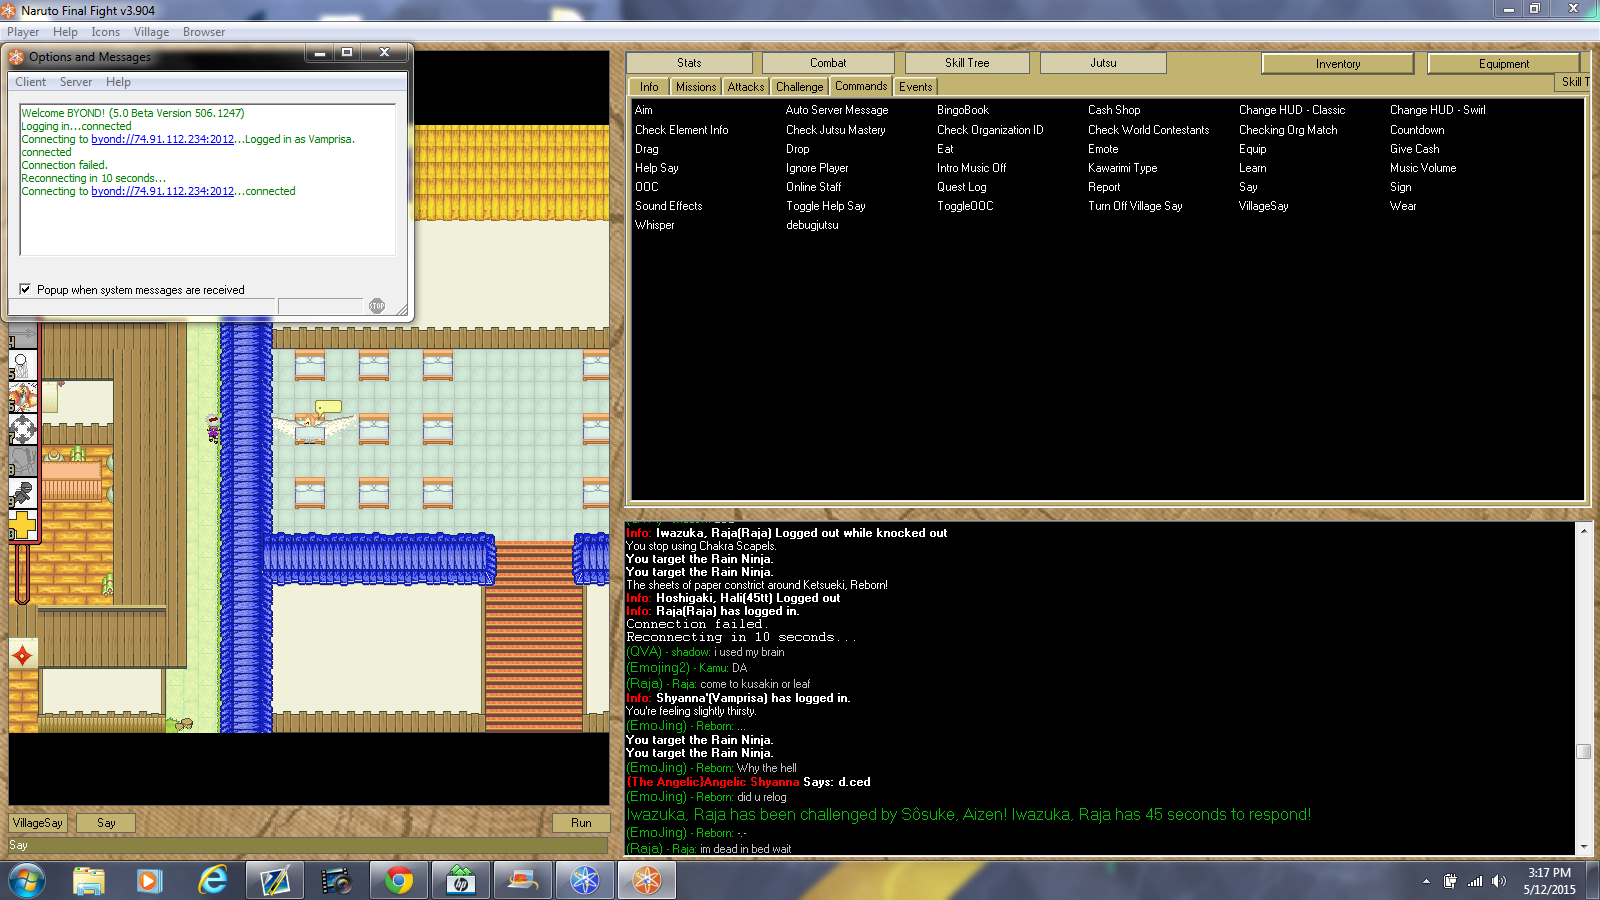Launch Windows Media Player from the taskbar
This screenshot has height=900, width=1600.
tap(150, 881)
